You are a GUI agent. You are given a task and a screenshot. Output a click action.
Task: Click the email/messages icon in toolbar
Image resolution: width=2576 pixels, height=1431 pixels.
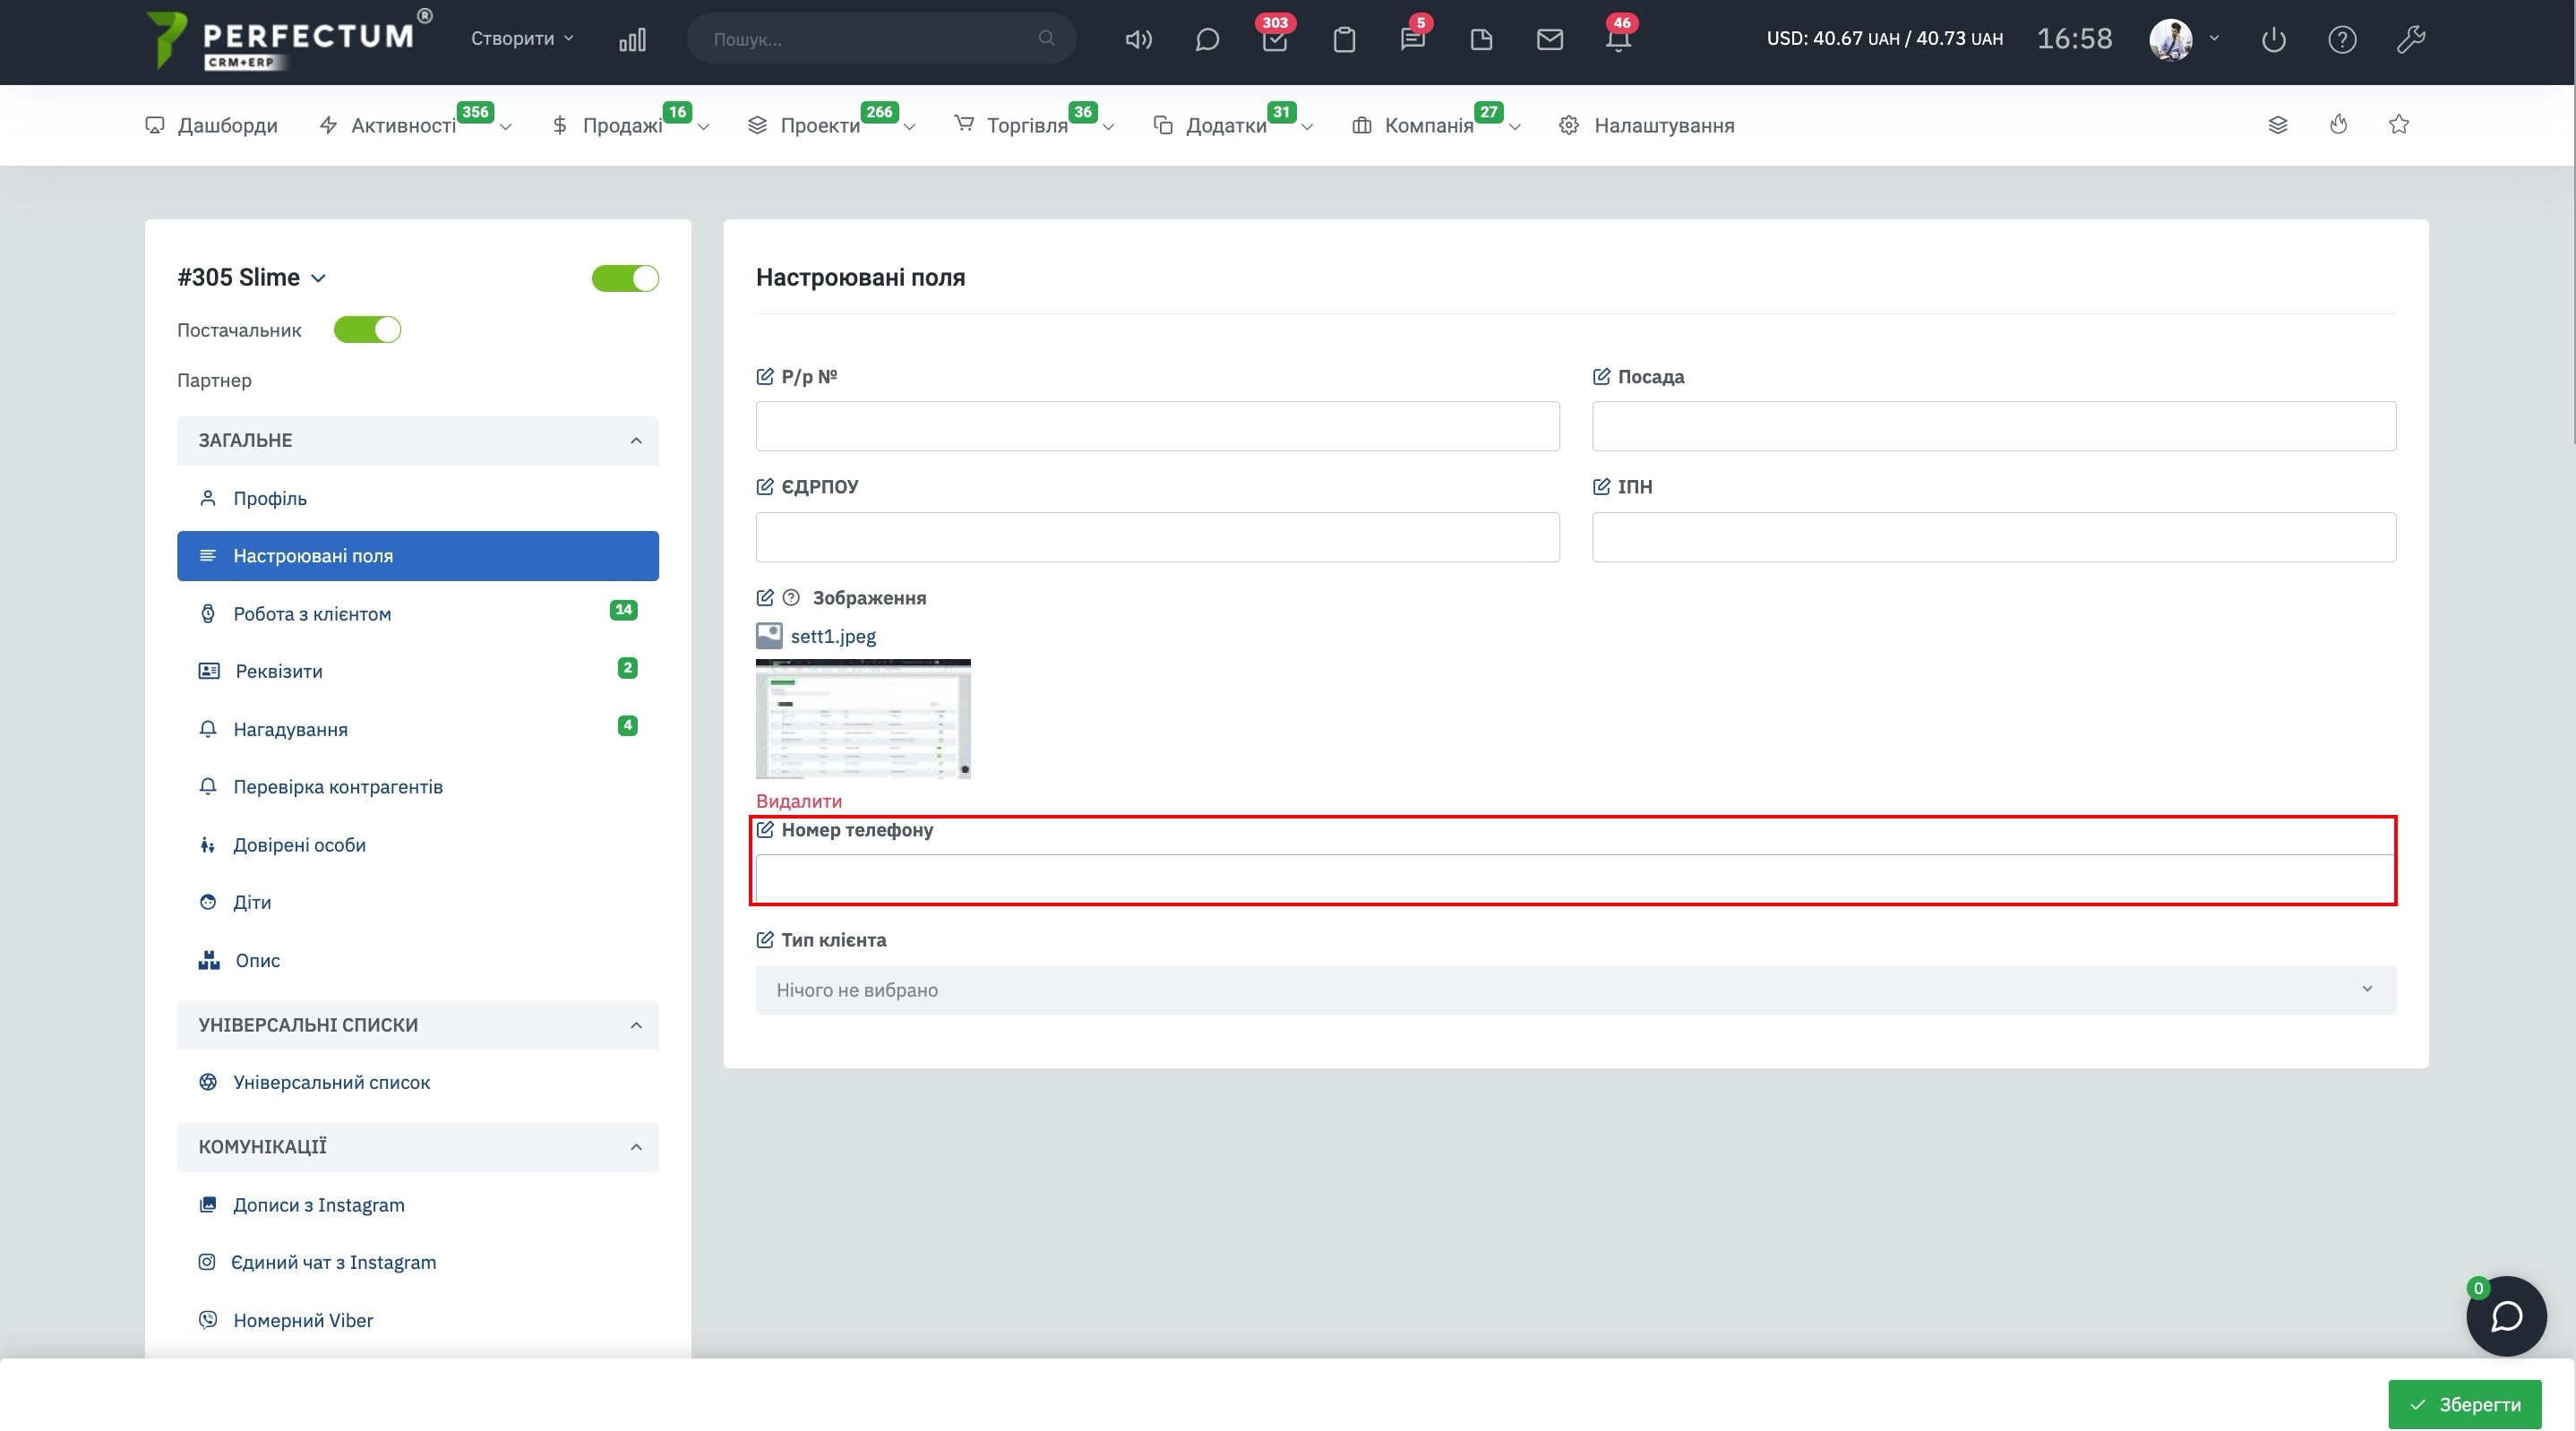[x=1547, y=39]
